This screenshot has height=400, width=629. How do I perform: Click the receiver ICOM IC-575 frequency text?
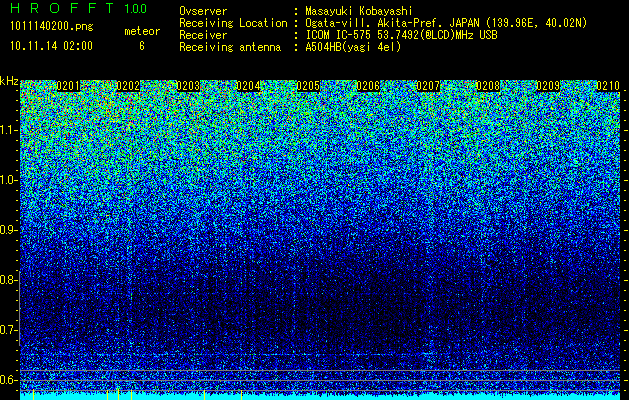click(x=401, y=35)
